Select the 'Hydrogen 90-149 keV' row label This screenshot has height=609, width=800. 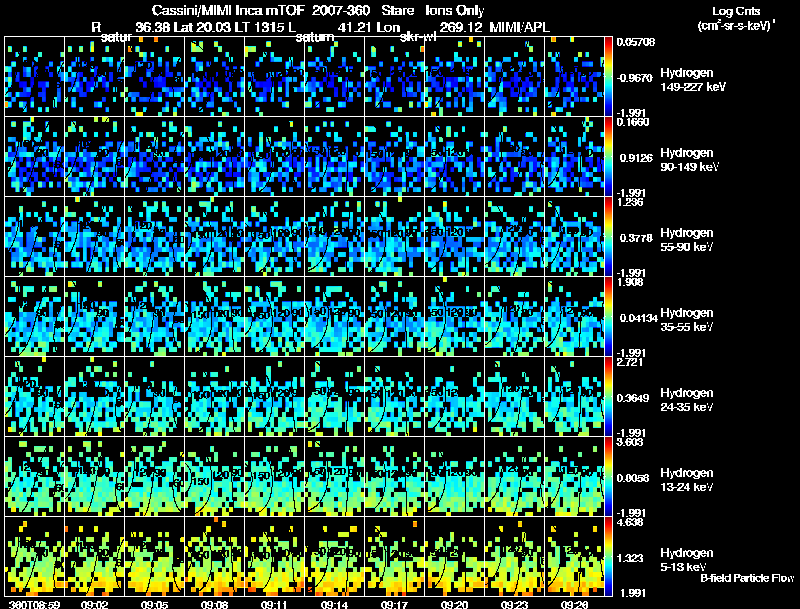click(689, 160)
